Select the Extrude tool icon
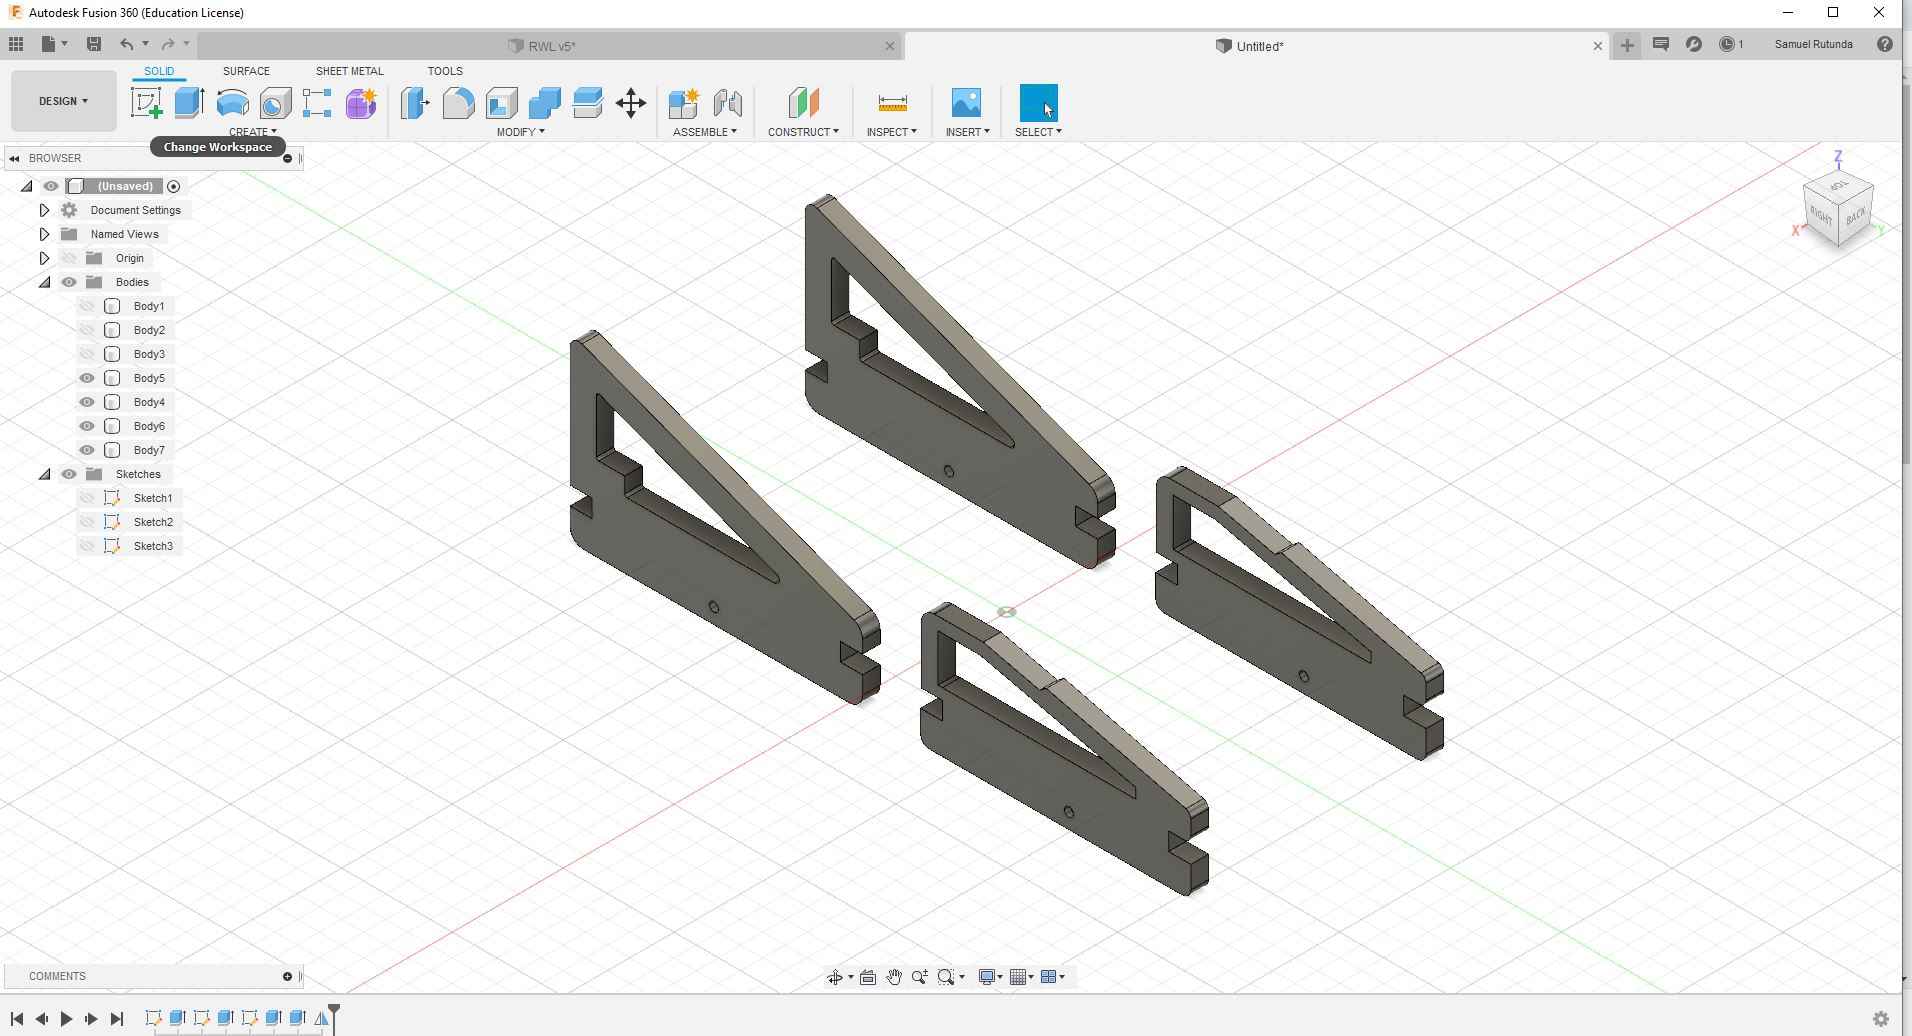 pyautogui.click(x=190, y=103)
